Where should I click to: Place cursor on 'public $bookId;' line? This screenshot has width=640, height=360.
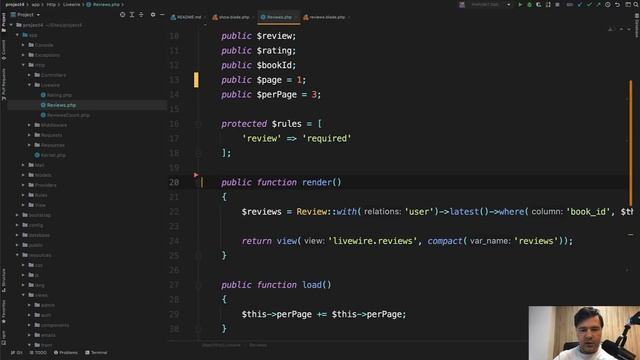pos(258,65)
